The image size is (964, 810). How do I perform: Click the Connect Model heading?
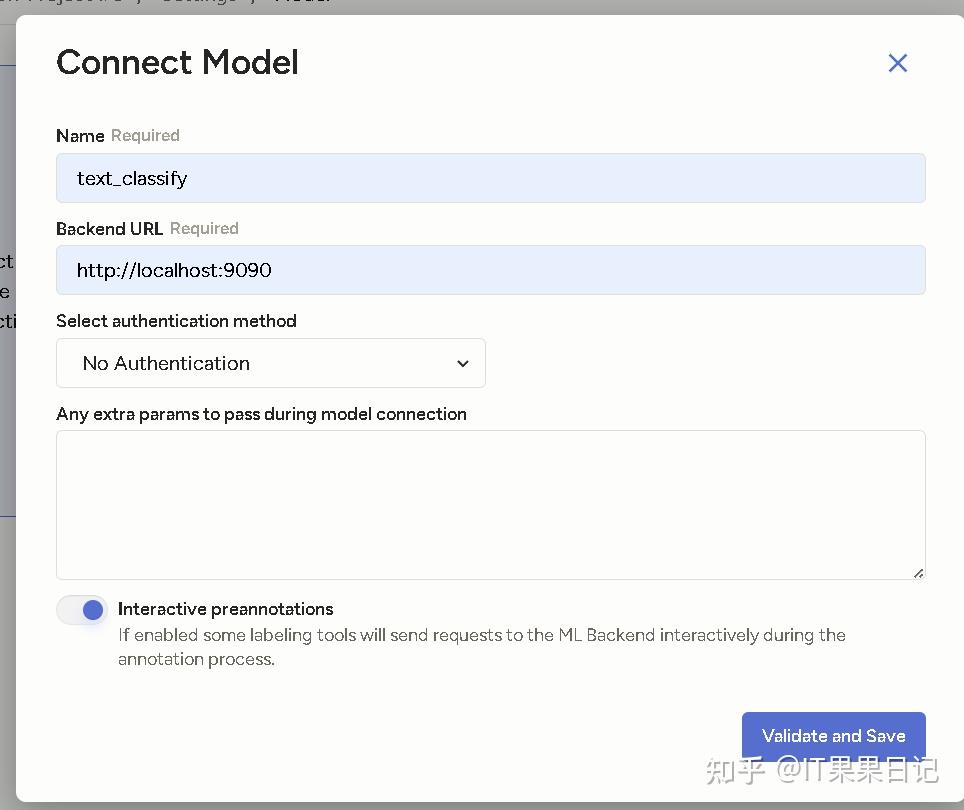(177, 62)
